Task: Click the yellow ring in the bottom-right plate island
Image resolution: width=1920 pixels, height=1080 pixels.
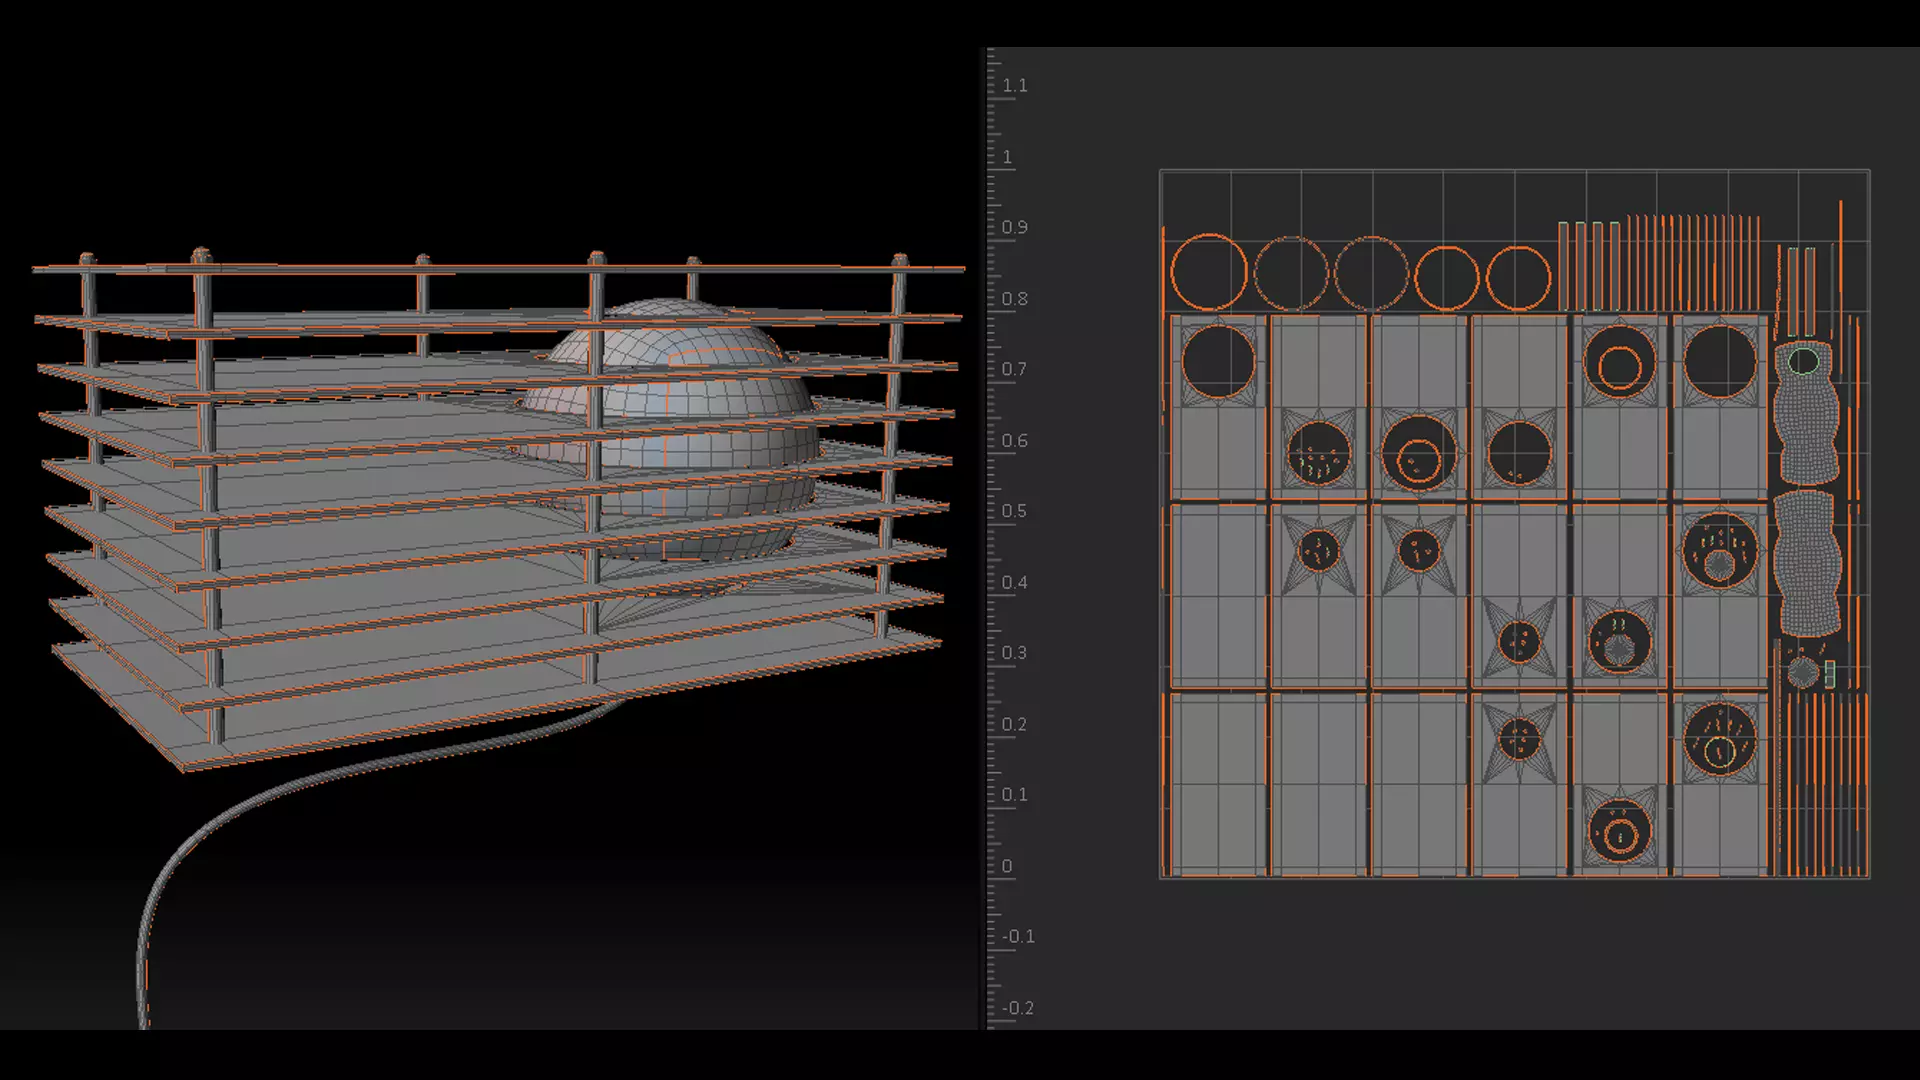Action: pos(1719,750)
